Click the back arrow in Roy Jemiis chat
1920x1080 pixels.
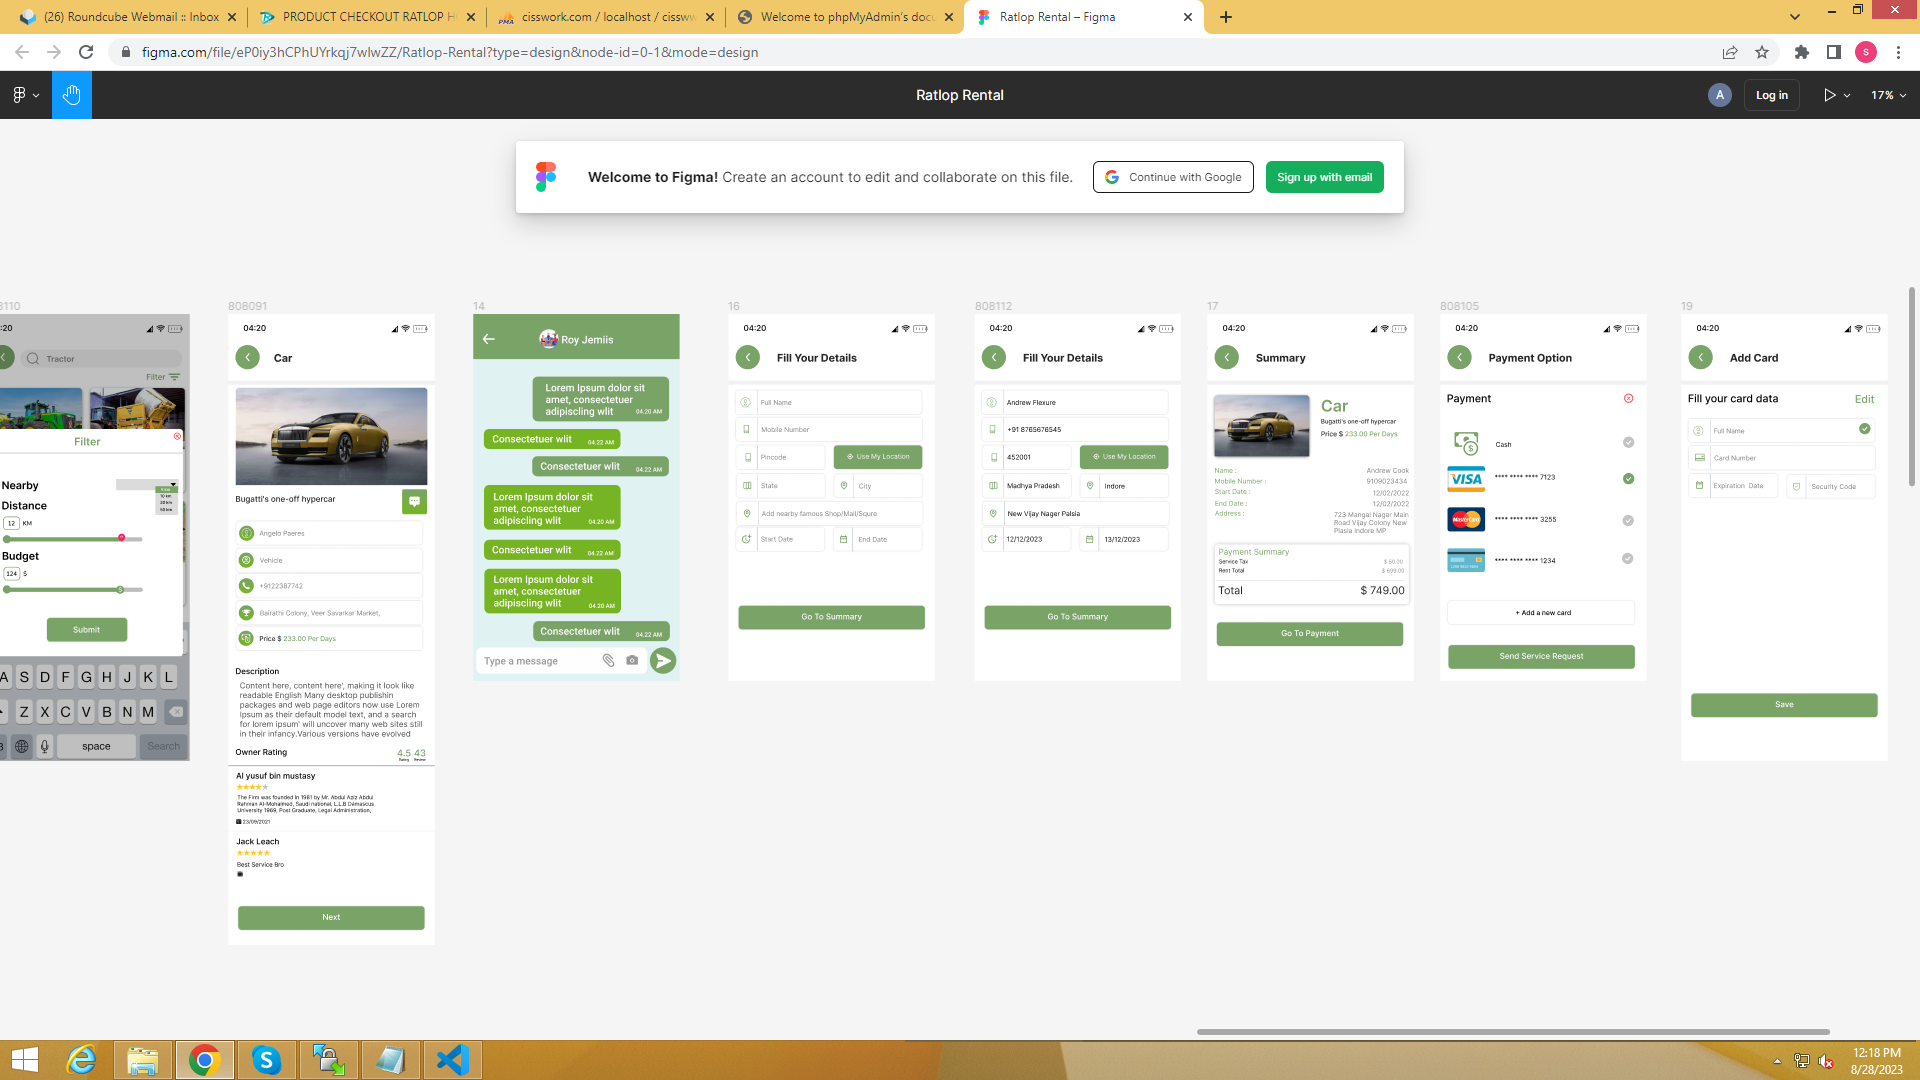pyautogui.click(x=489, y=339)
